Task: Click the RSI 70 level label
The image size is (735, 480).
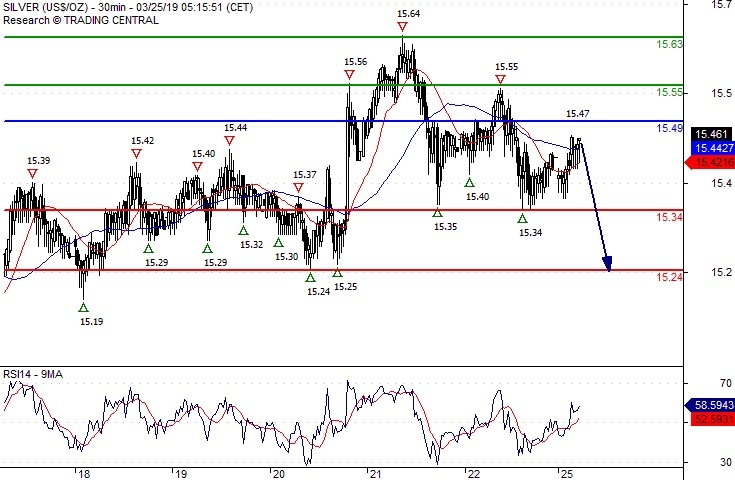Action: 726,383
